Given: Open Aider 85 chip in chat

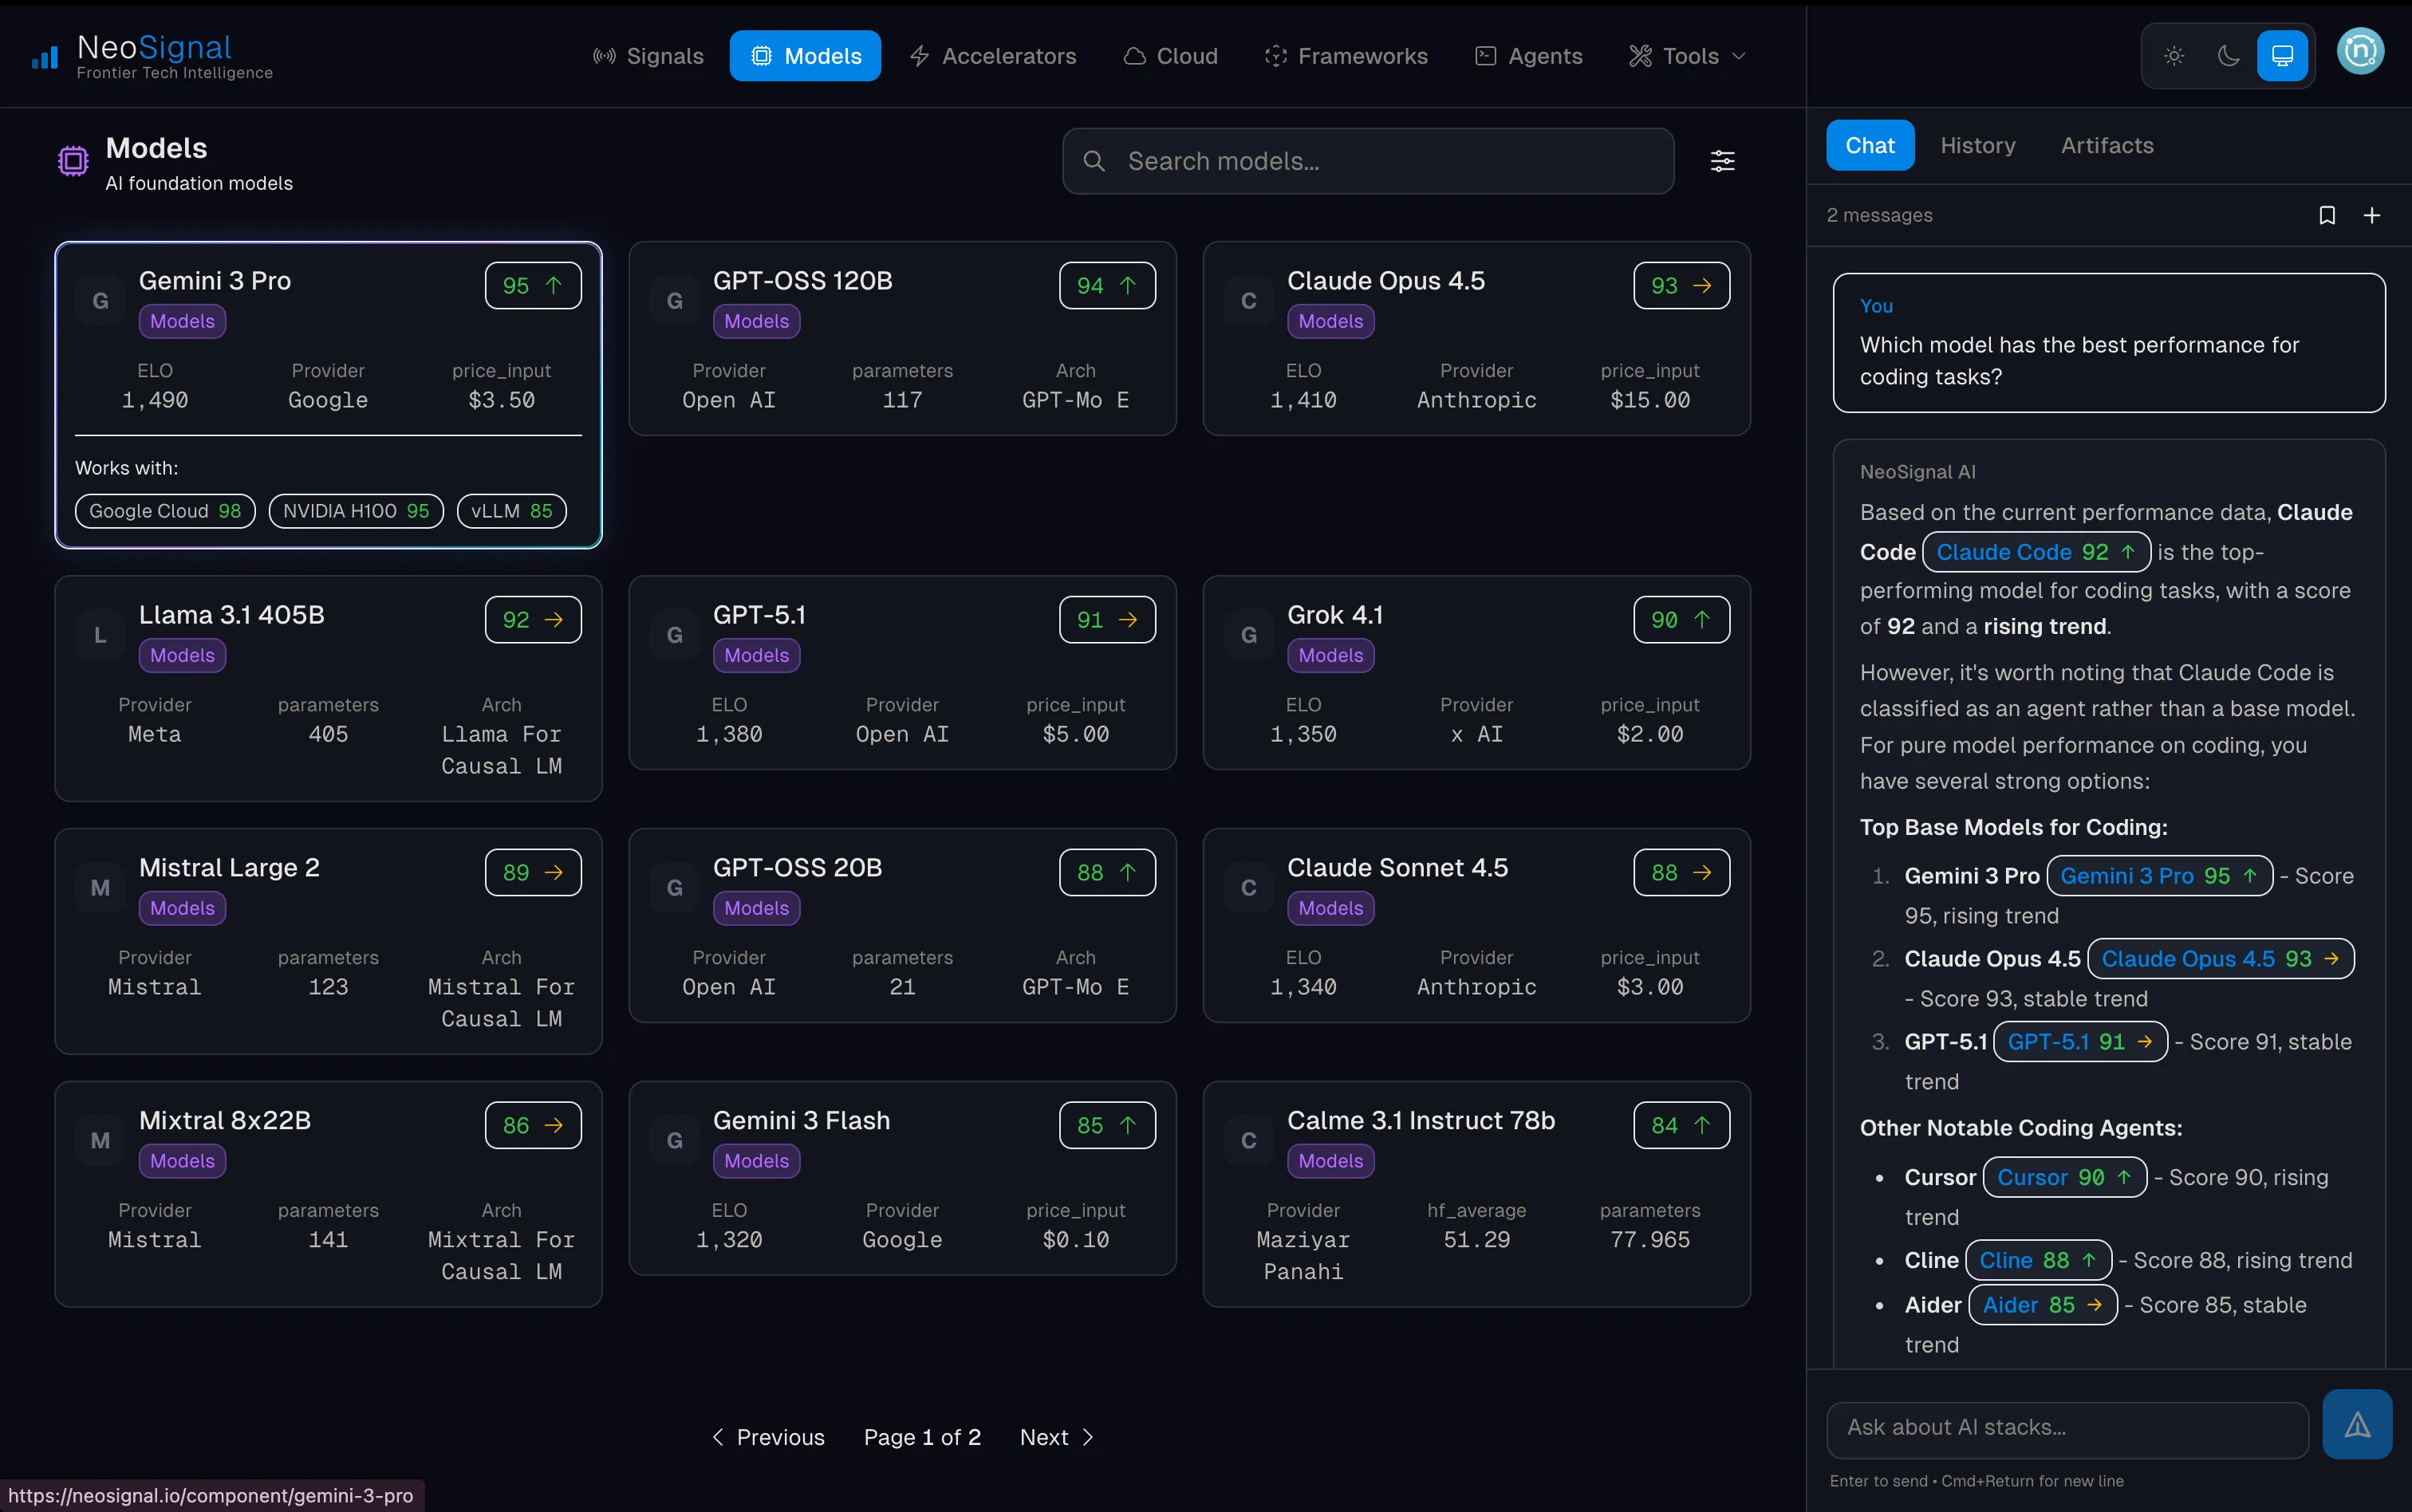Looking at the screenshot, I should pos(2042,1305).
